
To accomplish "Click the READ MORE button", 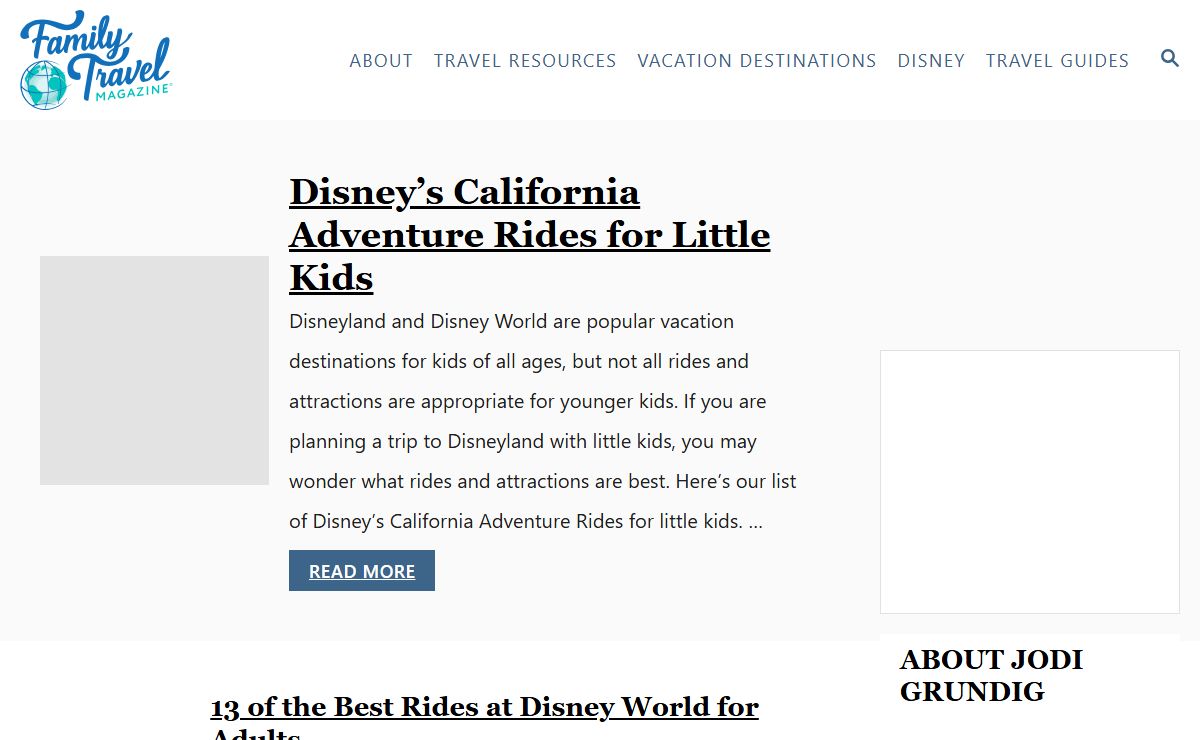I will [362, 571].
